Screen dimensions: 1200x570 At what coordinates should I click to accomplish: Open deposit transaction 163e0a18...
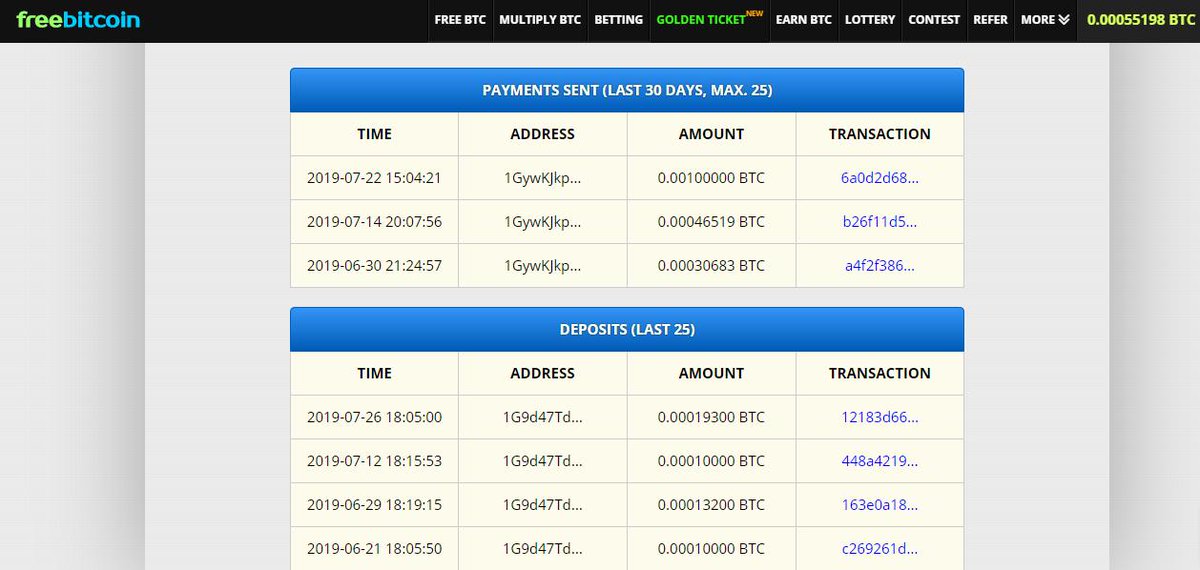click(880, 505)
